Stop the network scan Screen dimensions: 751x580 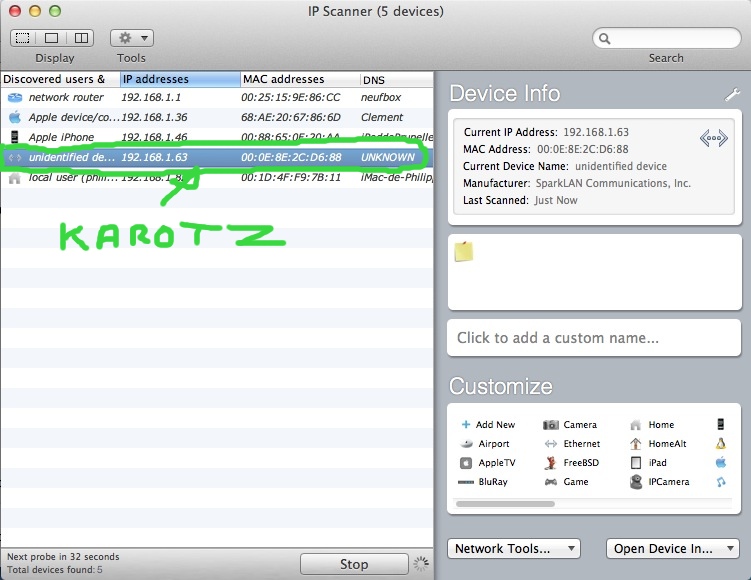pos(354,564)
